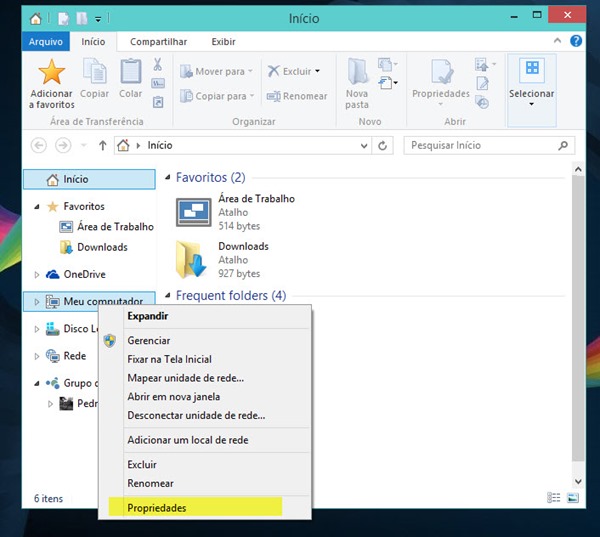
Task: Switch to the Compartilhar tab
Action: [x=158, y=41]
